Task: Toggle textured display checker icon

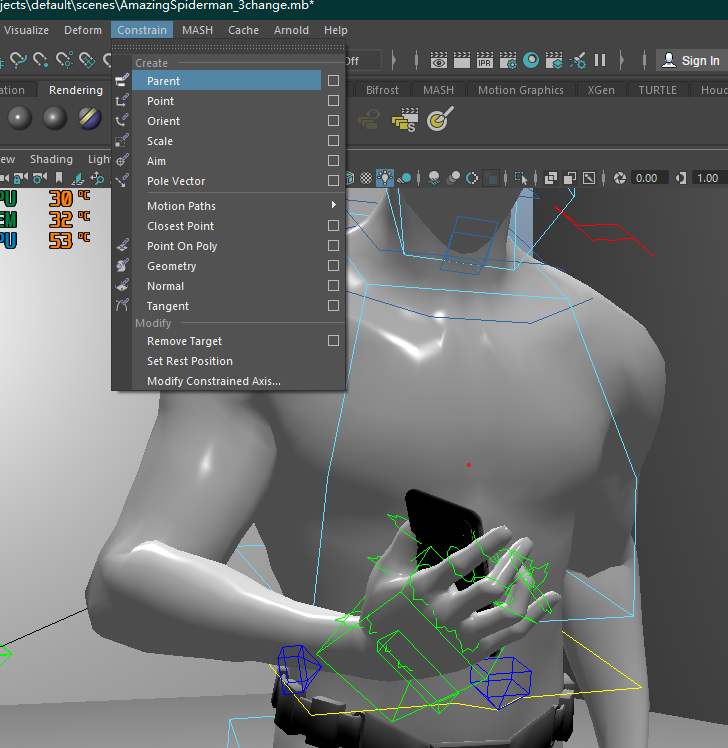Action: (x=366, y=178)
